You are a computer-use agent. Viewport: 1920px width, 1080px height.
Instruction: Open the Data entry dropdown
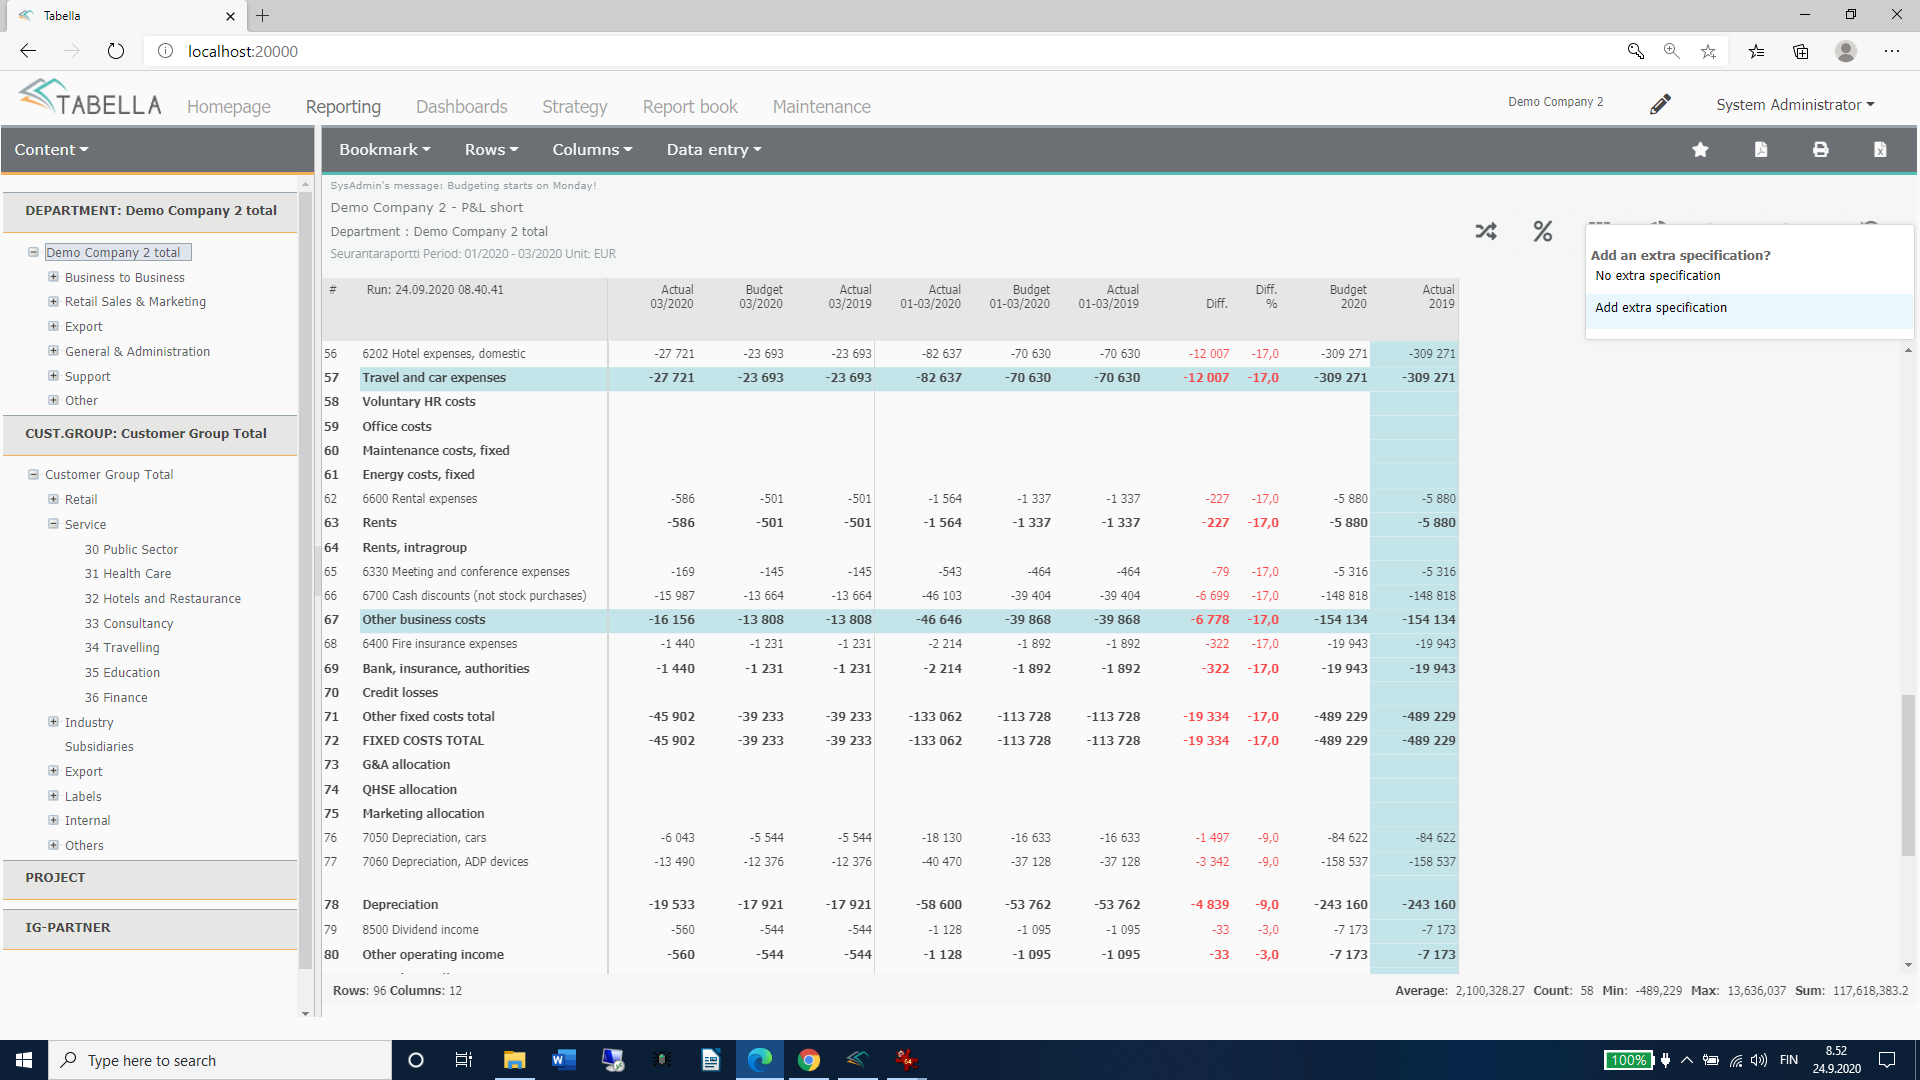[x=714, y=150]
